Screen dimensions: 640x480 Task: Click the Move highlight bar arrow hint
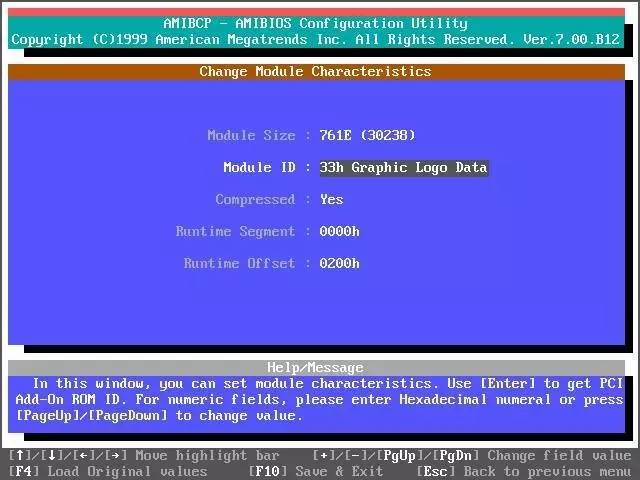tap(144, 456)
